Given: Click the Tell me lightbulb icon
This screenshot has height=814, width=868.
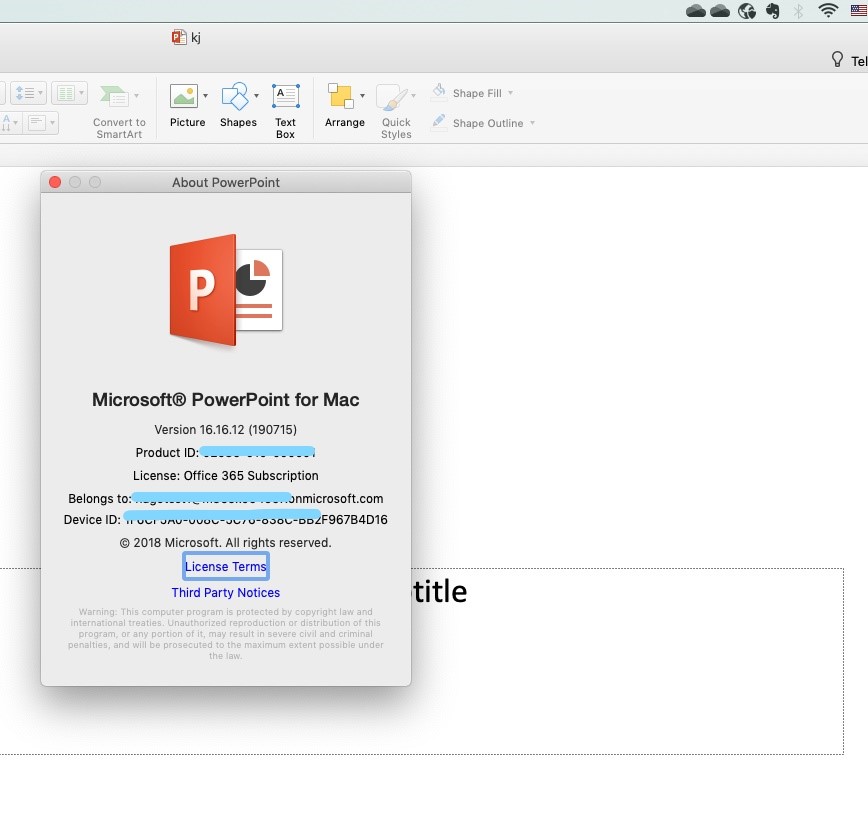Looking at the screenshot, I should [x=837, y=59].
